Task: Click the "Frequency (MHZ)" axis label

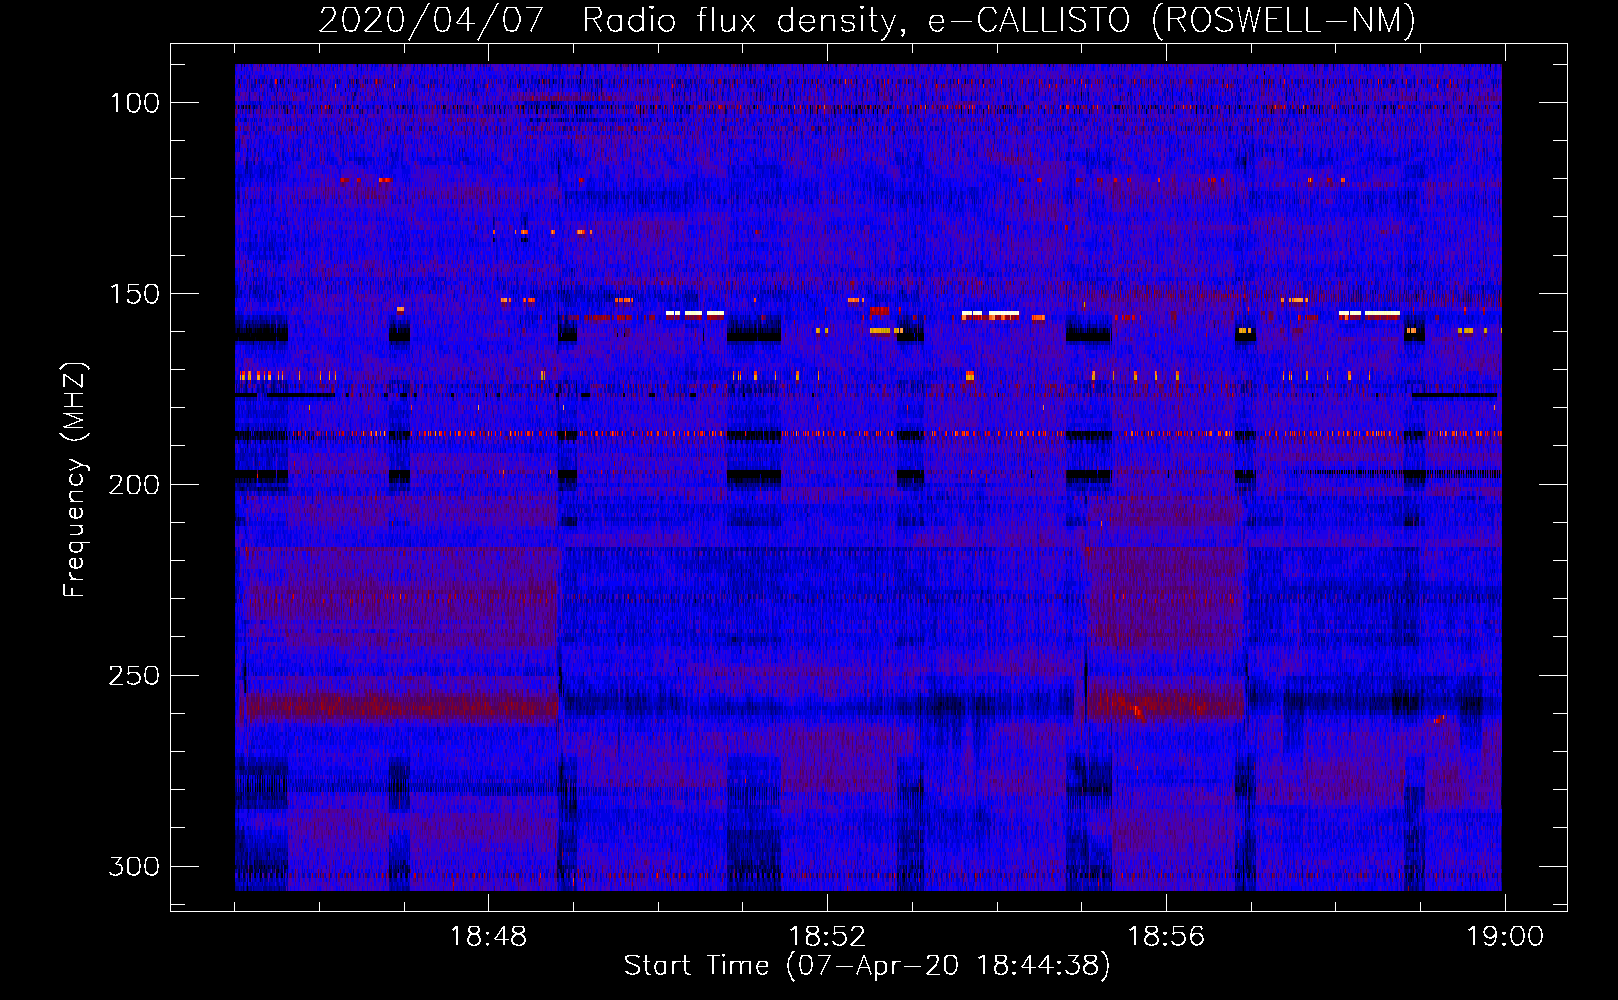Action: coord(74,480)
